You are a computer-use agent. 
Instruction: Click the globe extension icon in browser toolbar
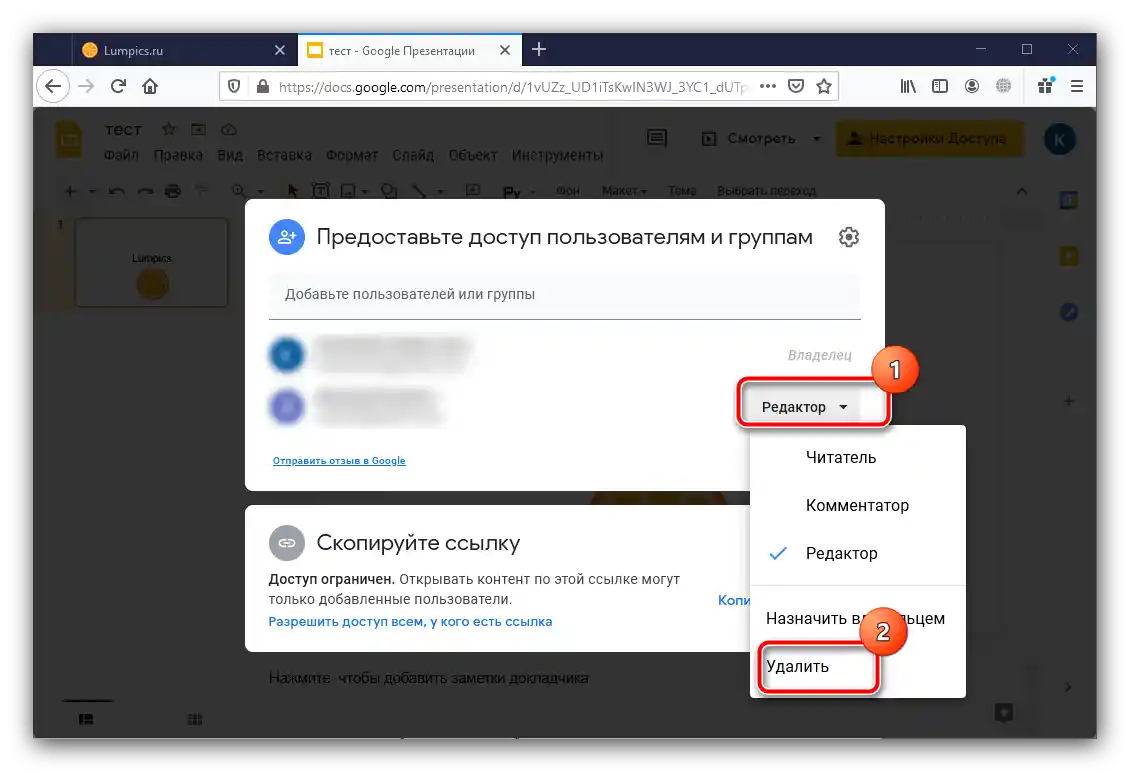pos(1003,86)
